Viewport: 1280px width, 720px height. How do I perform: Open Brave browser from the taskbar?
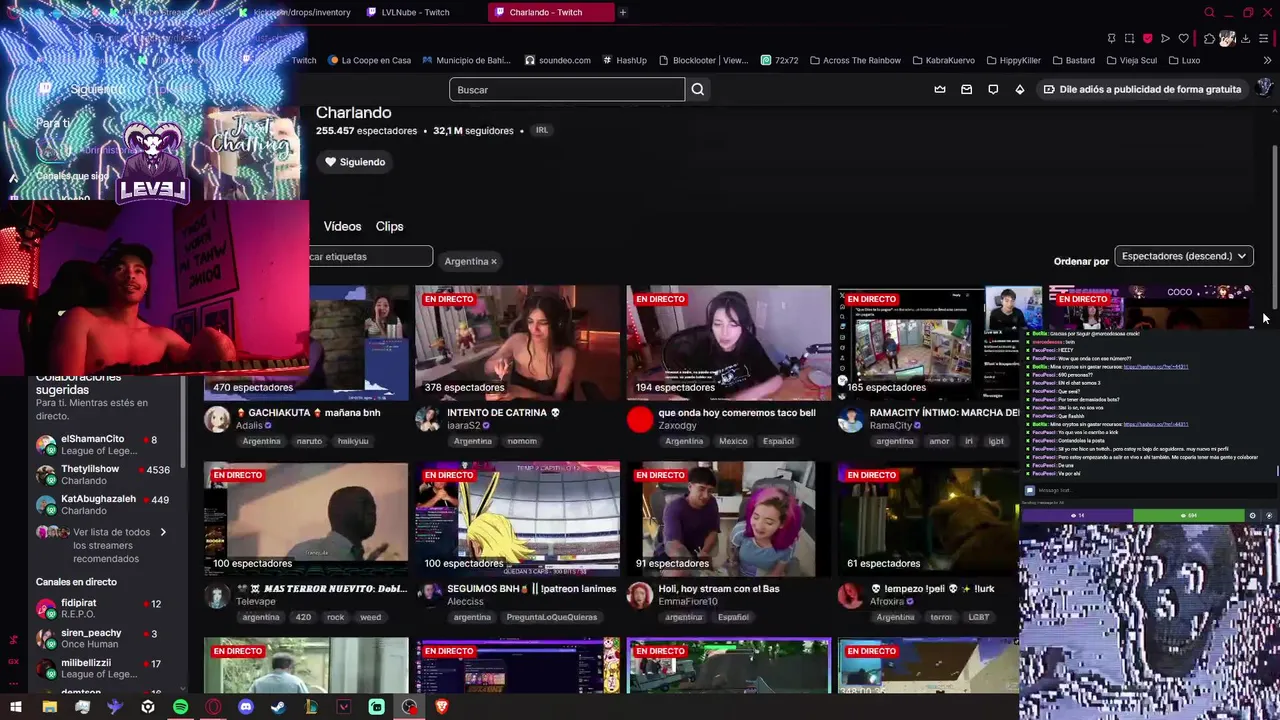tap(442, 707)
